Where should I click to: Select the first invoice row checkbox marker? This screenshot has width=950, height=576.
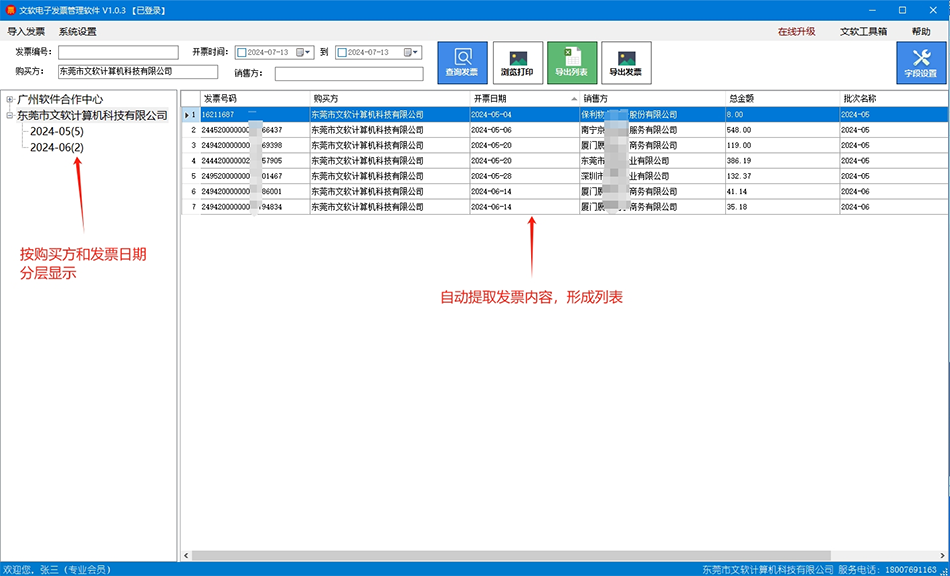coord(189,115)
